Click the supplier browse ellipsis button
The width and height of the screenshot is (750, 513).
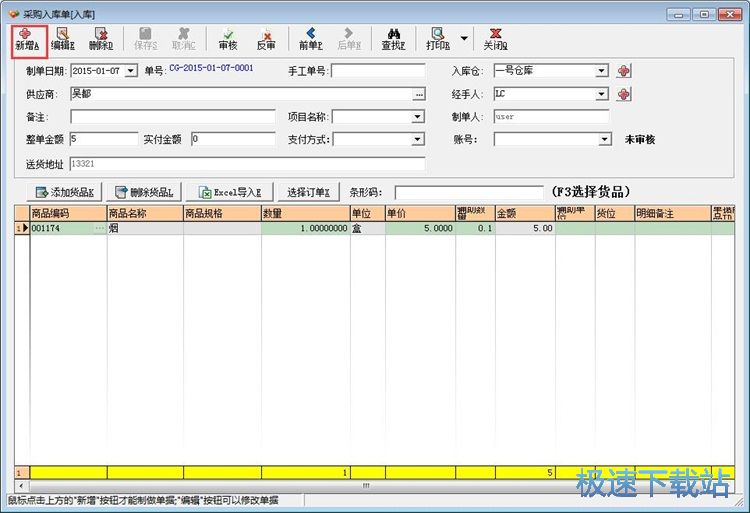tap(419, 94)
